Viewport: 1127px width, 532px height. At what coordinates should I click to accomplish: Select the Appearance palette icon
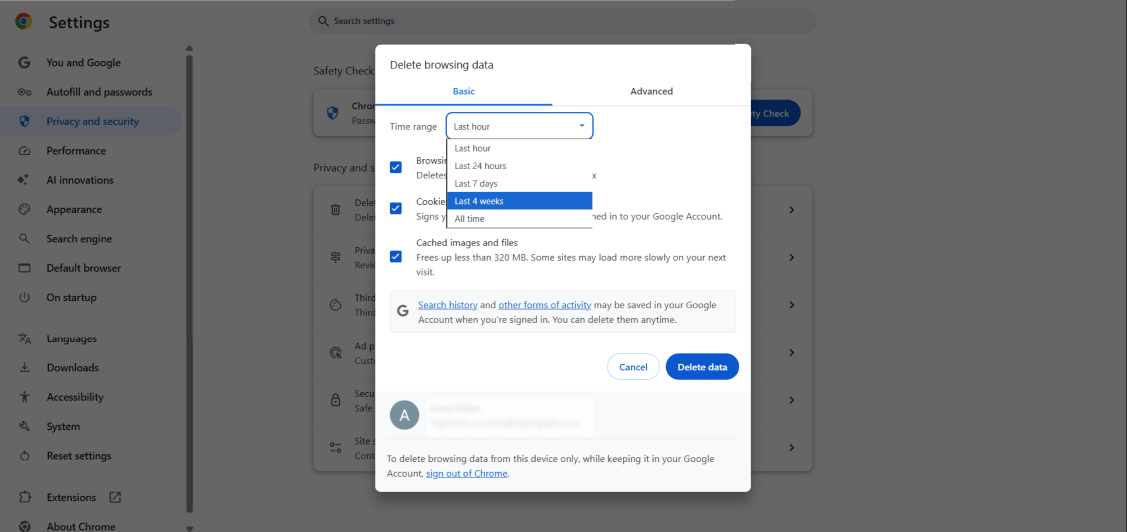point(24,210)
